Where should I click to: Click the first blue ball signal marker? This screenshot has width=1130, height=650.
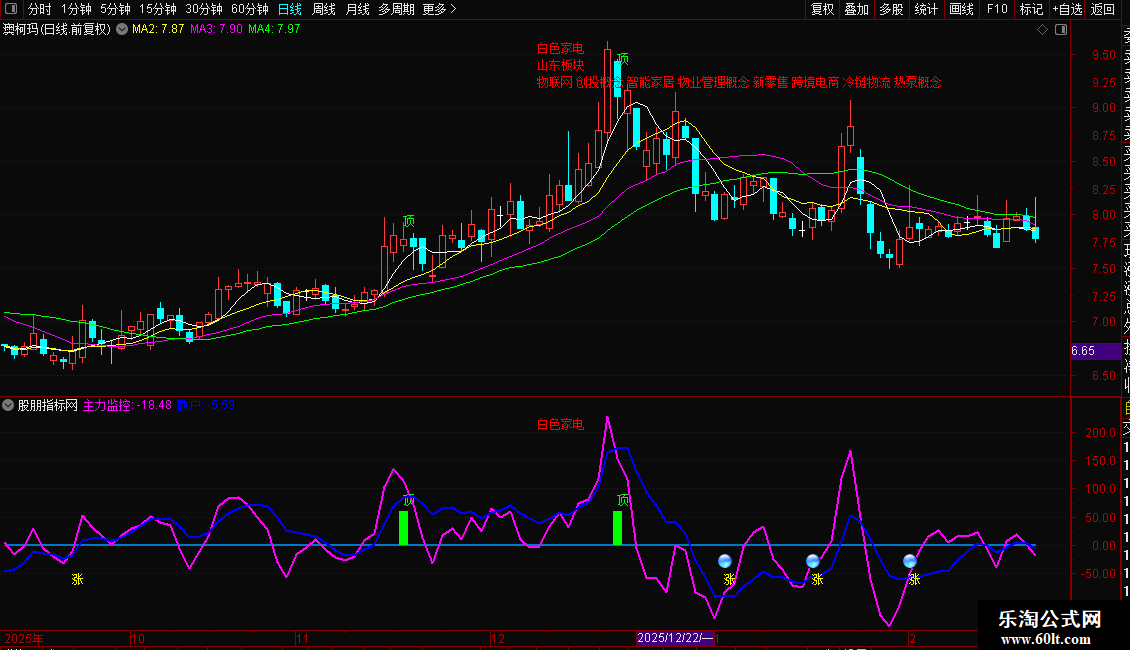(725, 561)
